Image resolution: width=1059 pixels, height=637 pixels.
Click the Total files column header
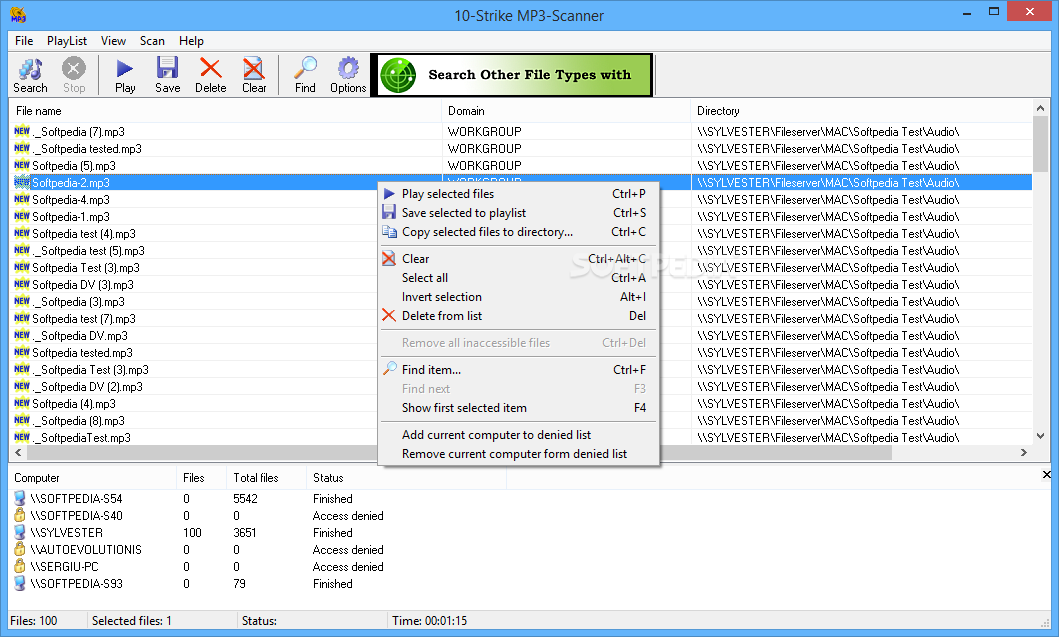(266, 478)
